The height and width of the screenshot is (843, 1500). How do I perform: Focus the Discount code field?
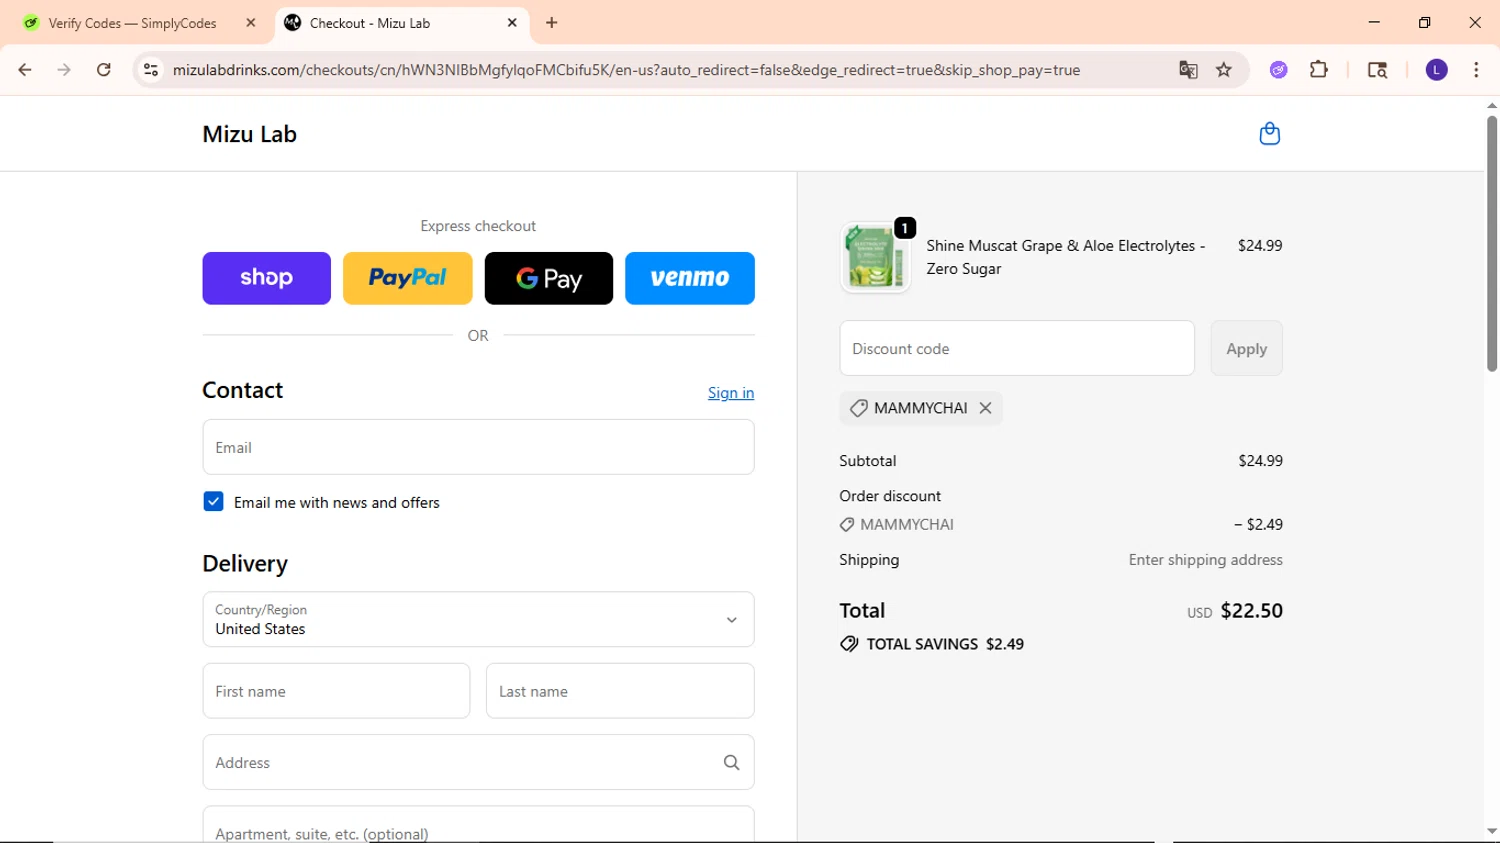point(1017,348)
